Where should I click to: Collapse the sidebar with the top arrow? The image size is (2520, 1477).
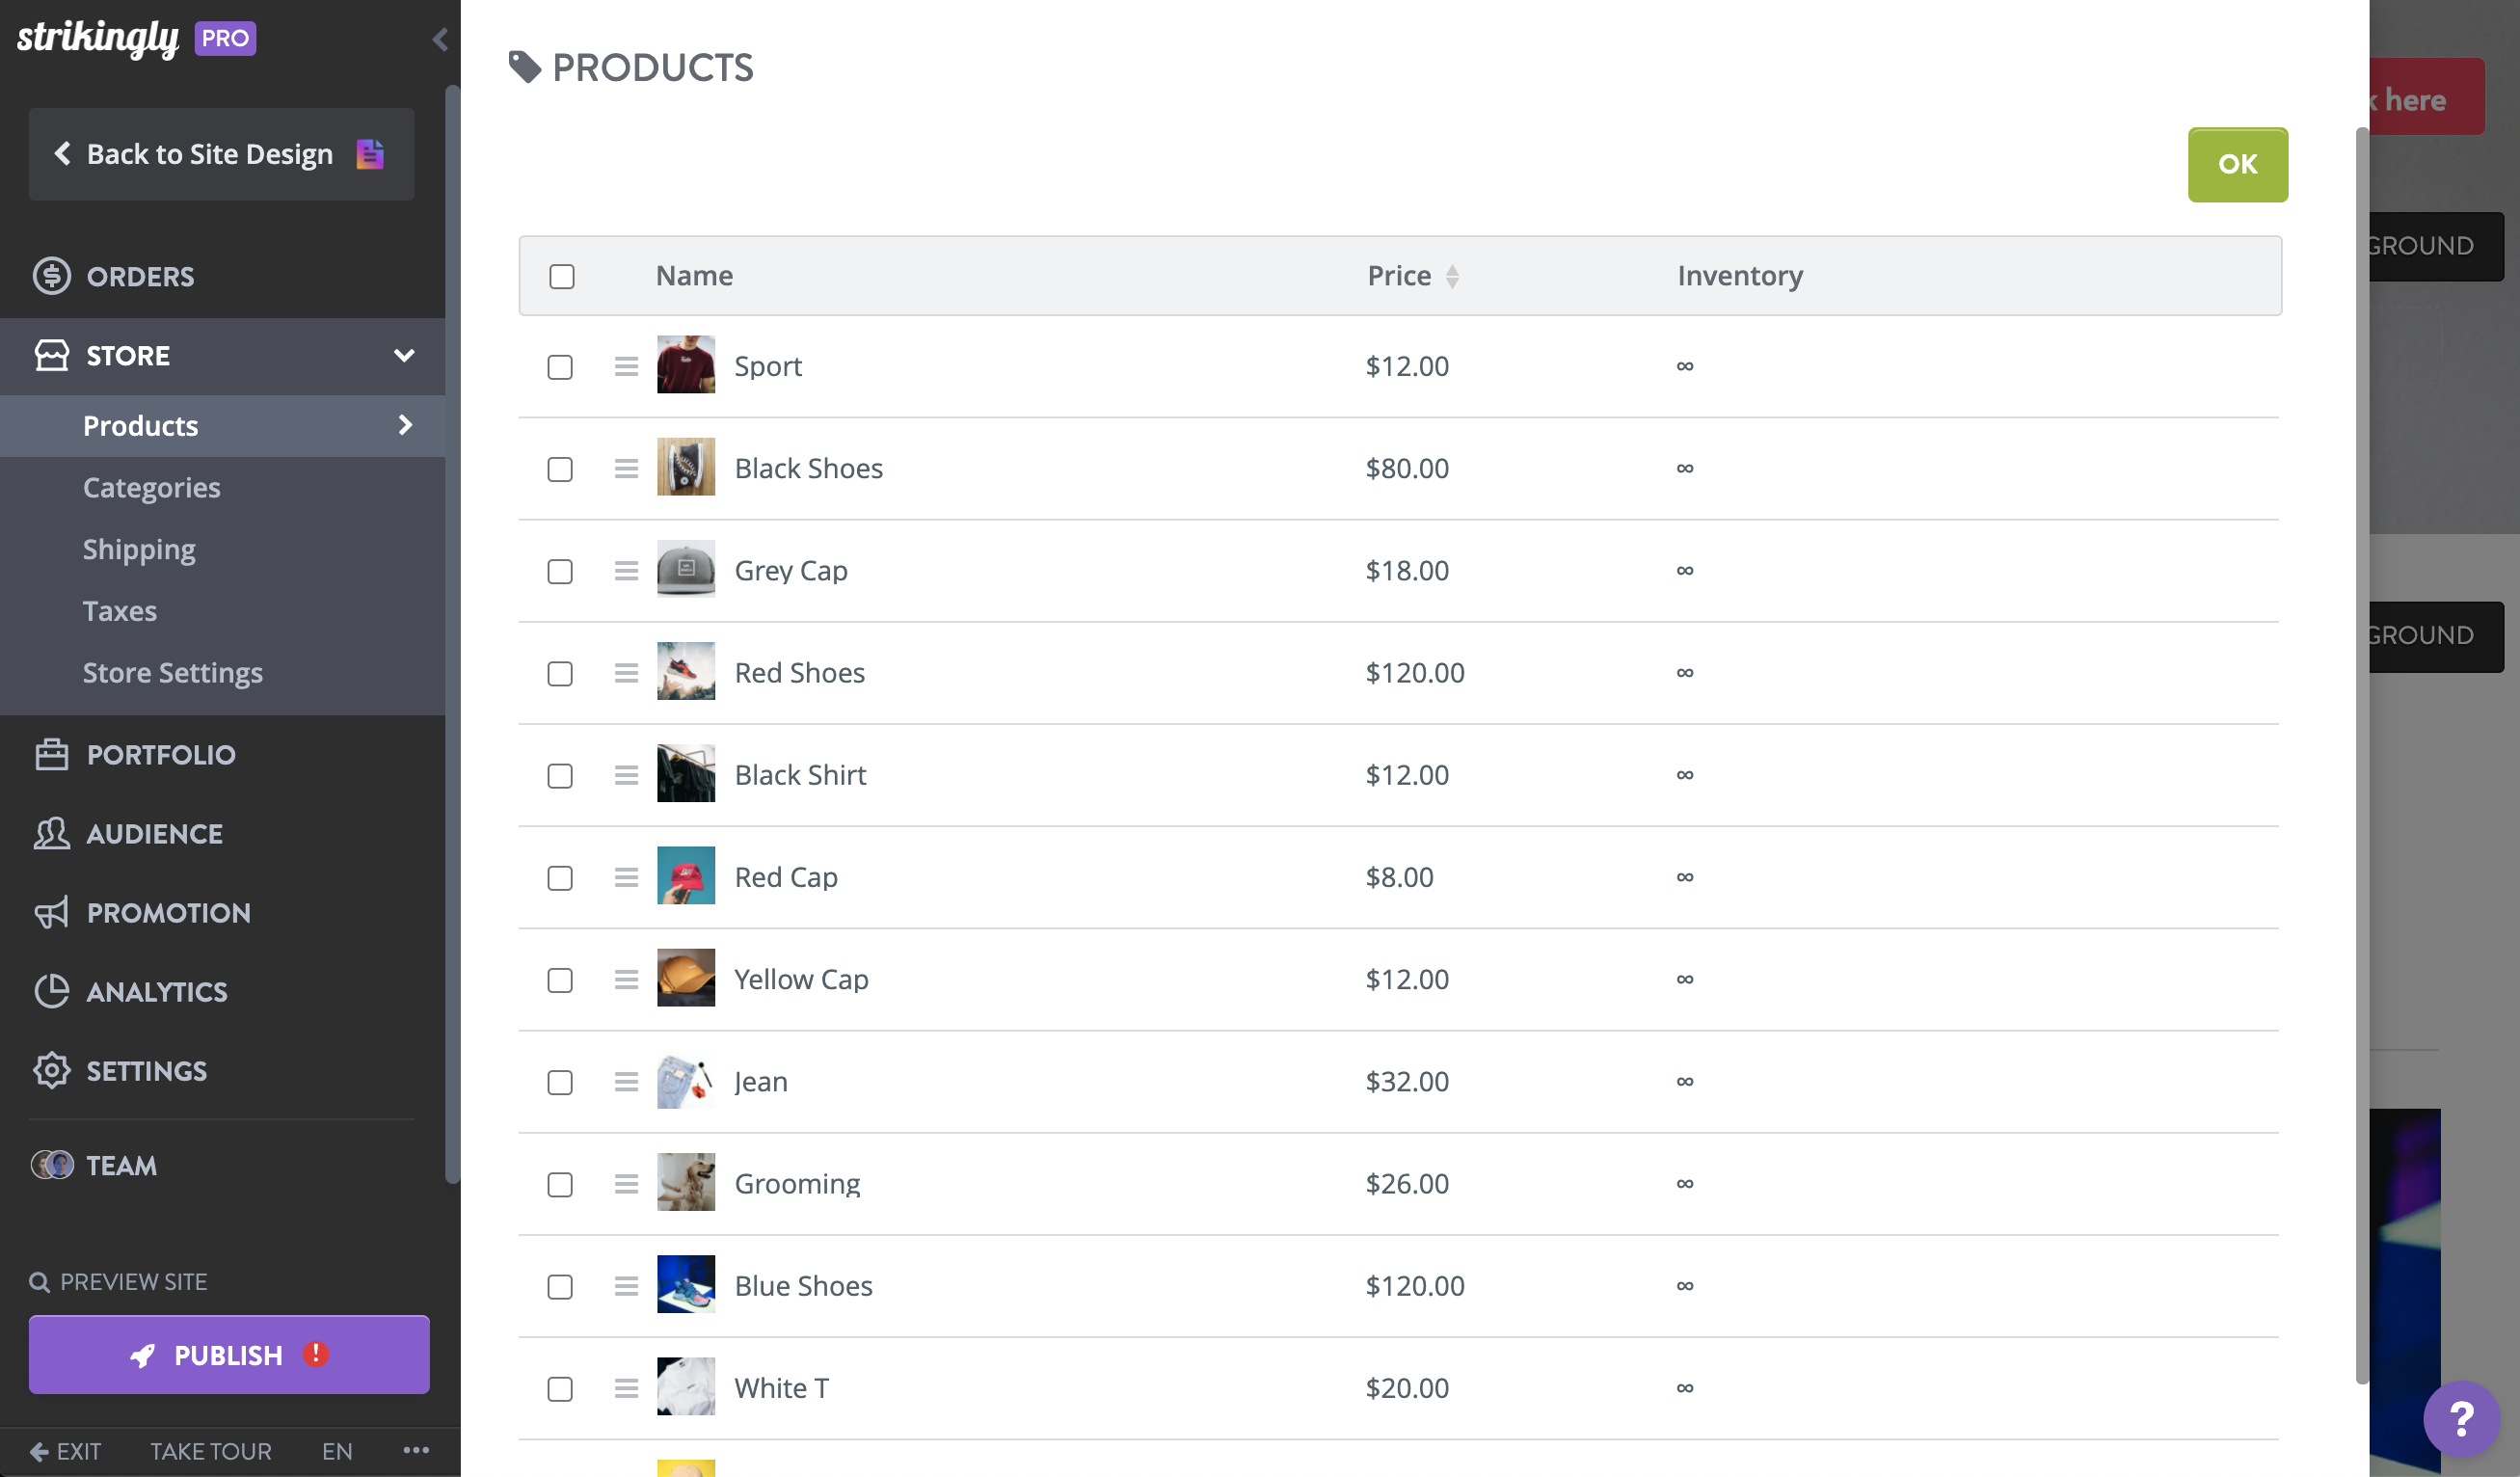(440, 39)
